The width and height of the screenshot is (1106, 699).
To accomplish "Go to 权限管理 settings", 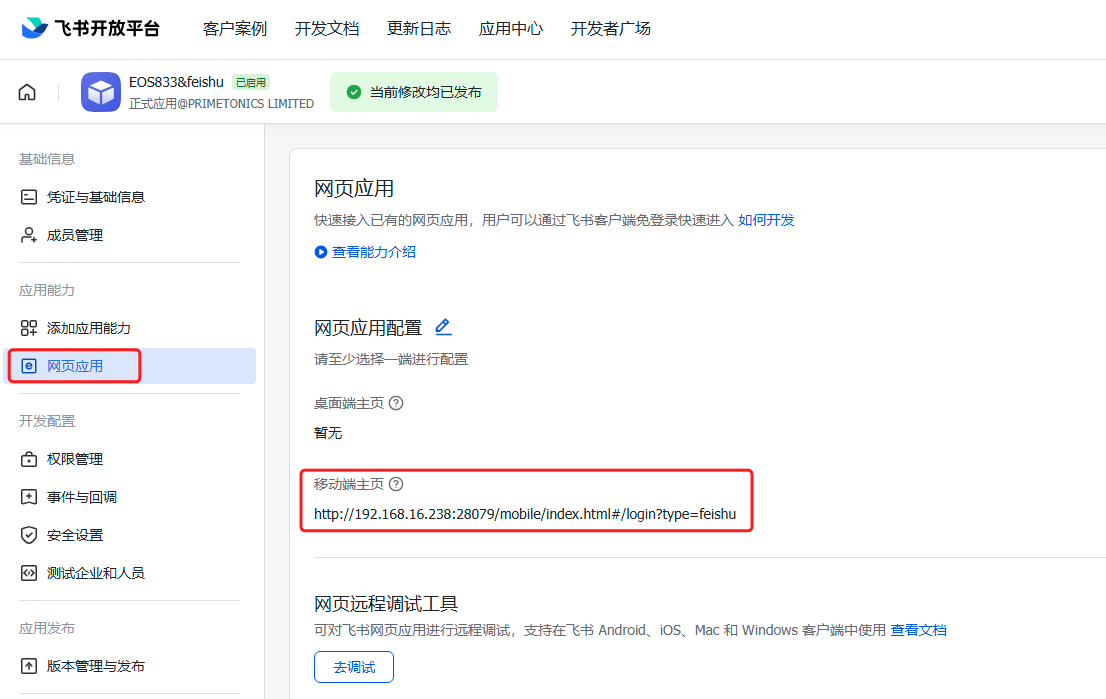I will [x=74, y=459].
